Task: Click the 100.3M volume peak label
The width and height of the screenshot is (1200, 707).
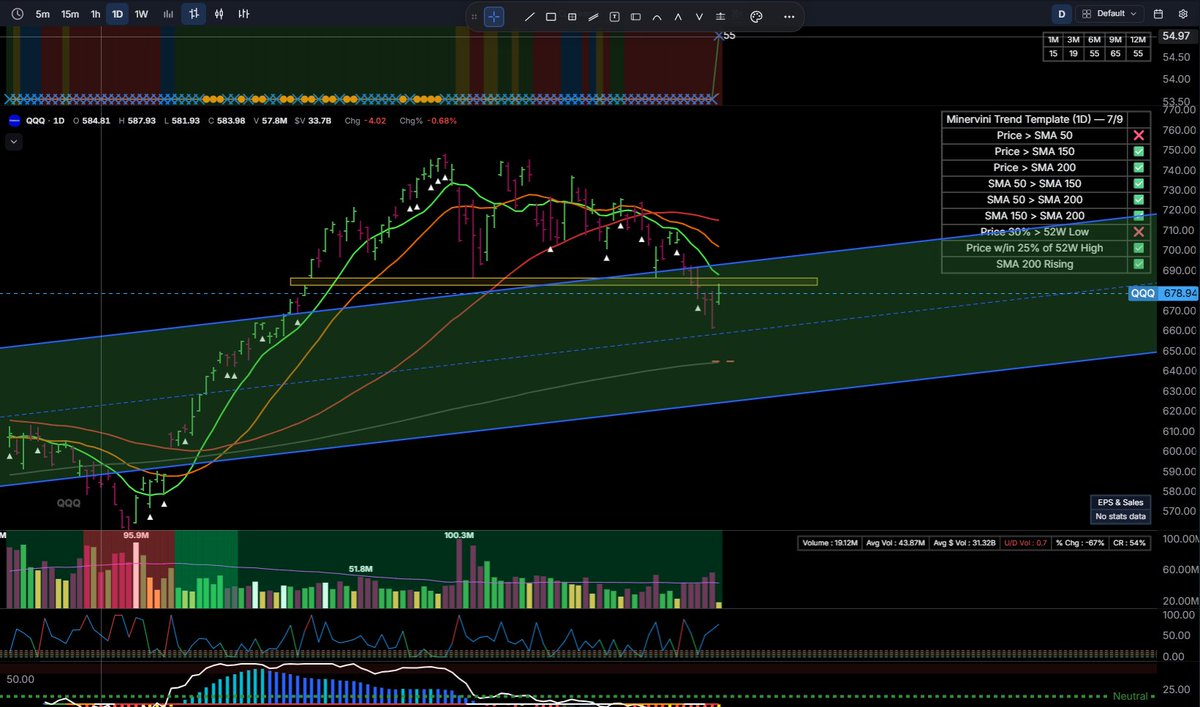Action: pos(461,536)
